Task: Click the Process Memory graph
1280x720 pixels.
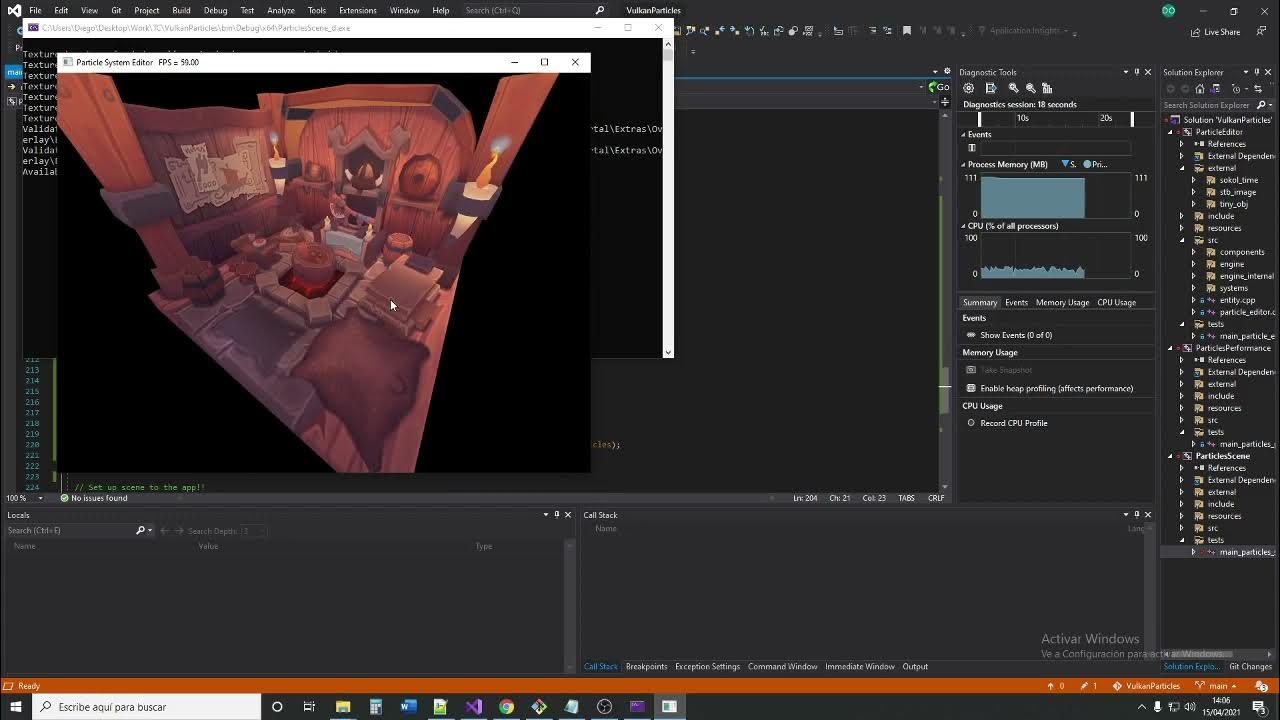Action: click(1055, 196)
